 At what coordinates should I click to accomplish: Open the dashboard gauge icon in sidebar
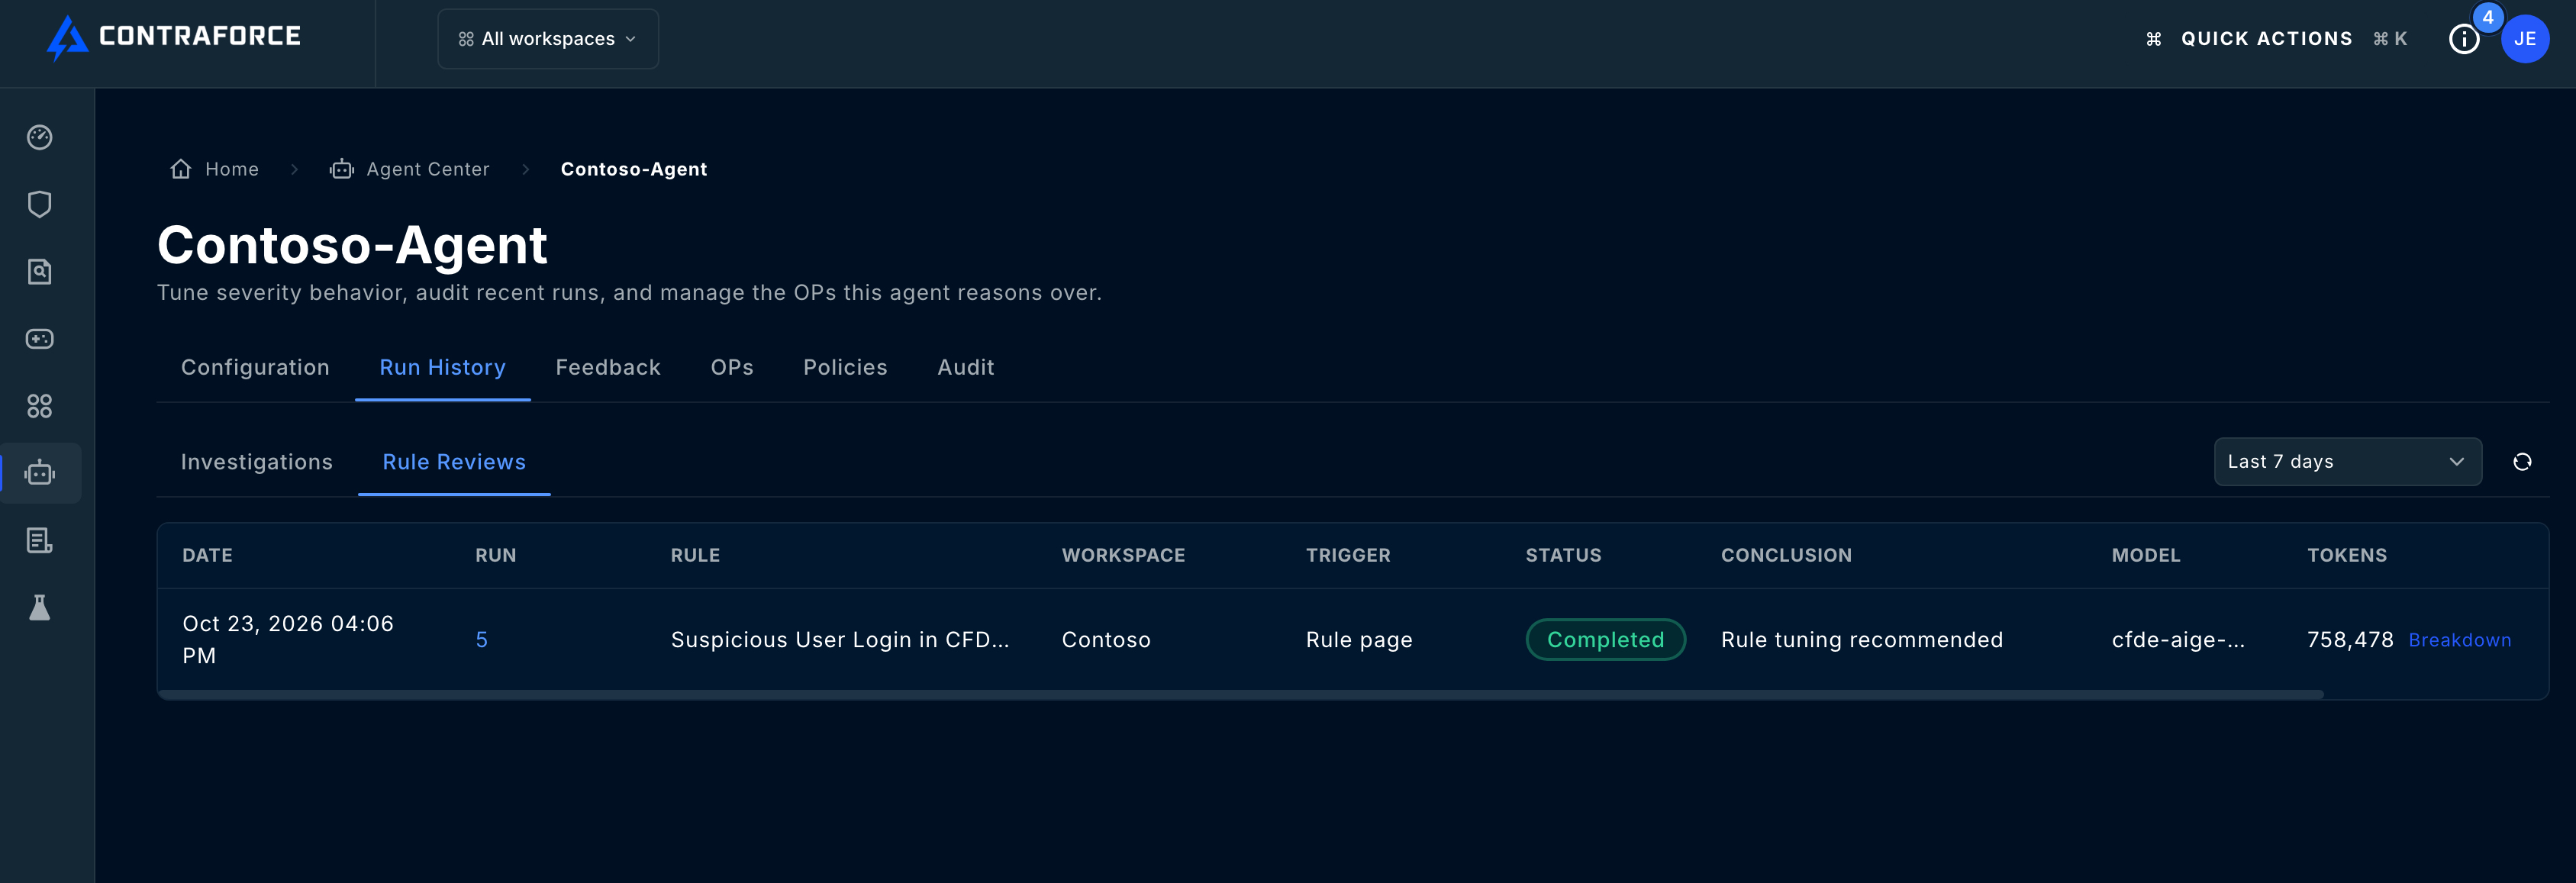[x=40, y=137]
